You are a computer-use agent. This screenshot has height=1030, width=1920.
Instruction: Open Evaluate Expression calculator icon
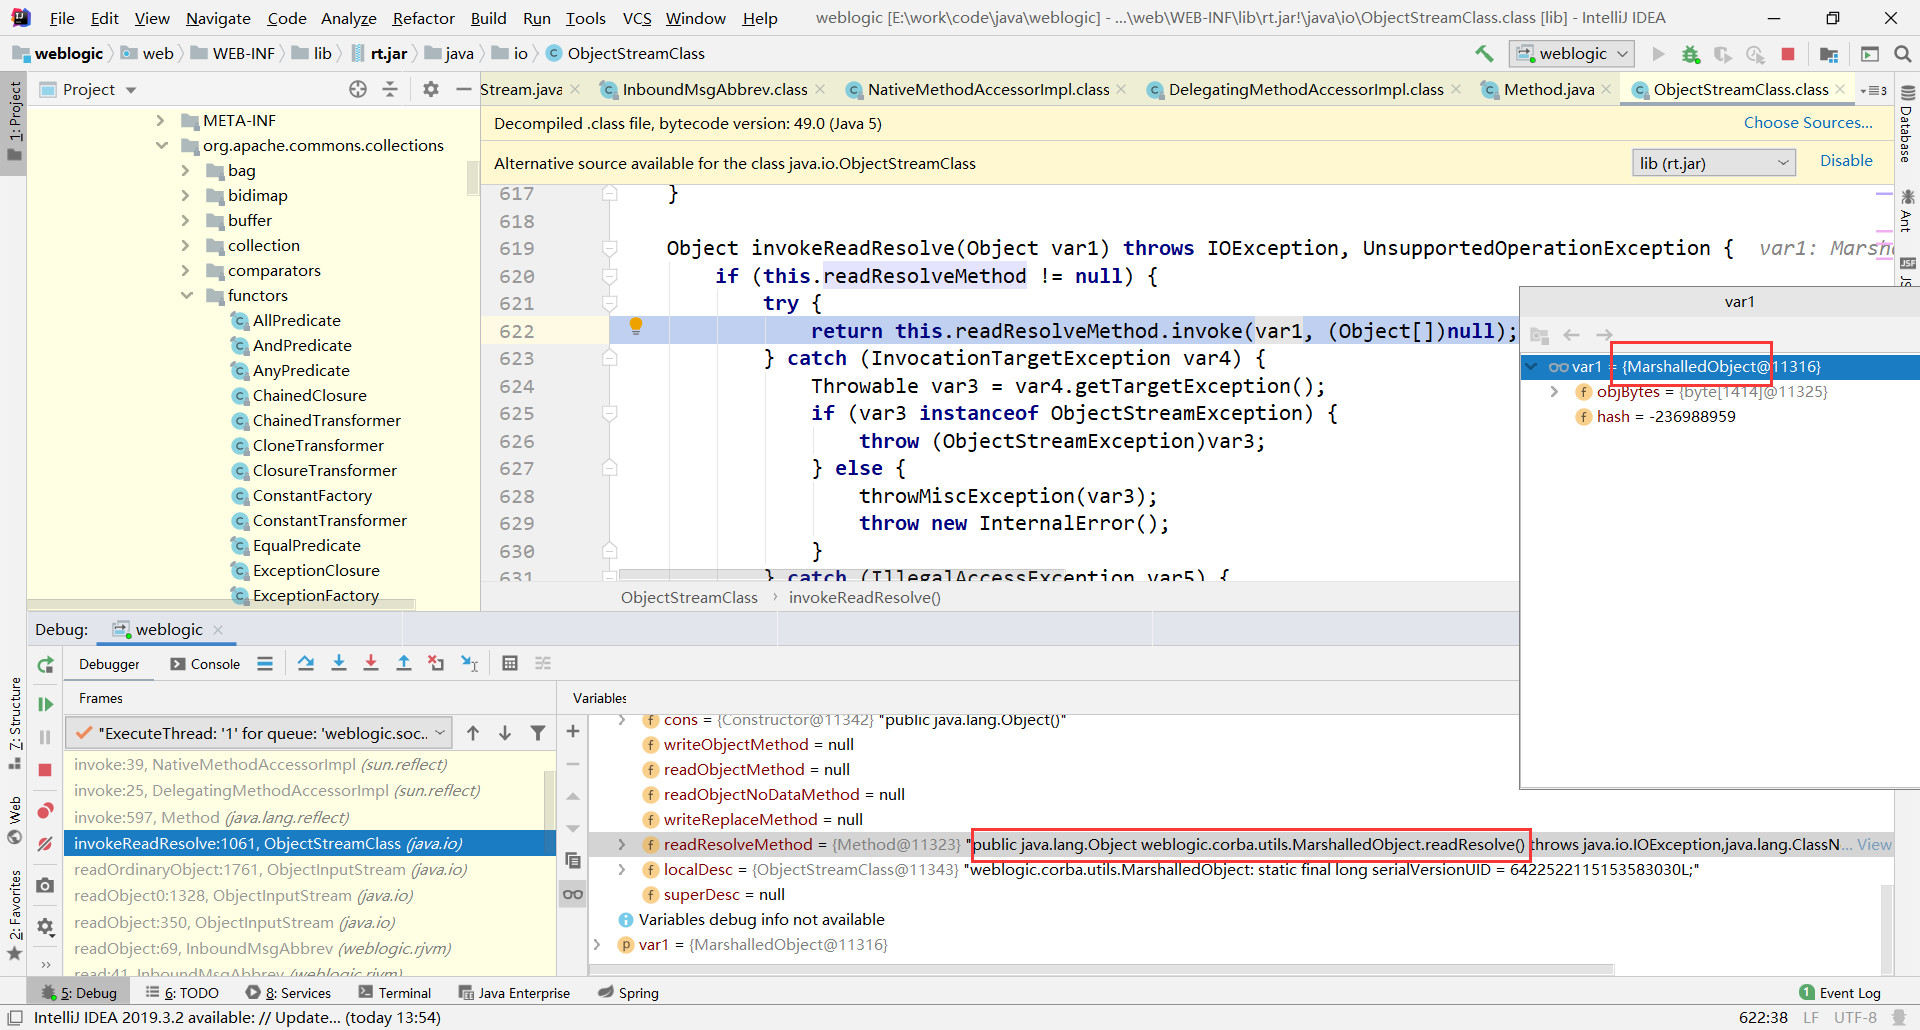[x=510, y=663]
